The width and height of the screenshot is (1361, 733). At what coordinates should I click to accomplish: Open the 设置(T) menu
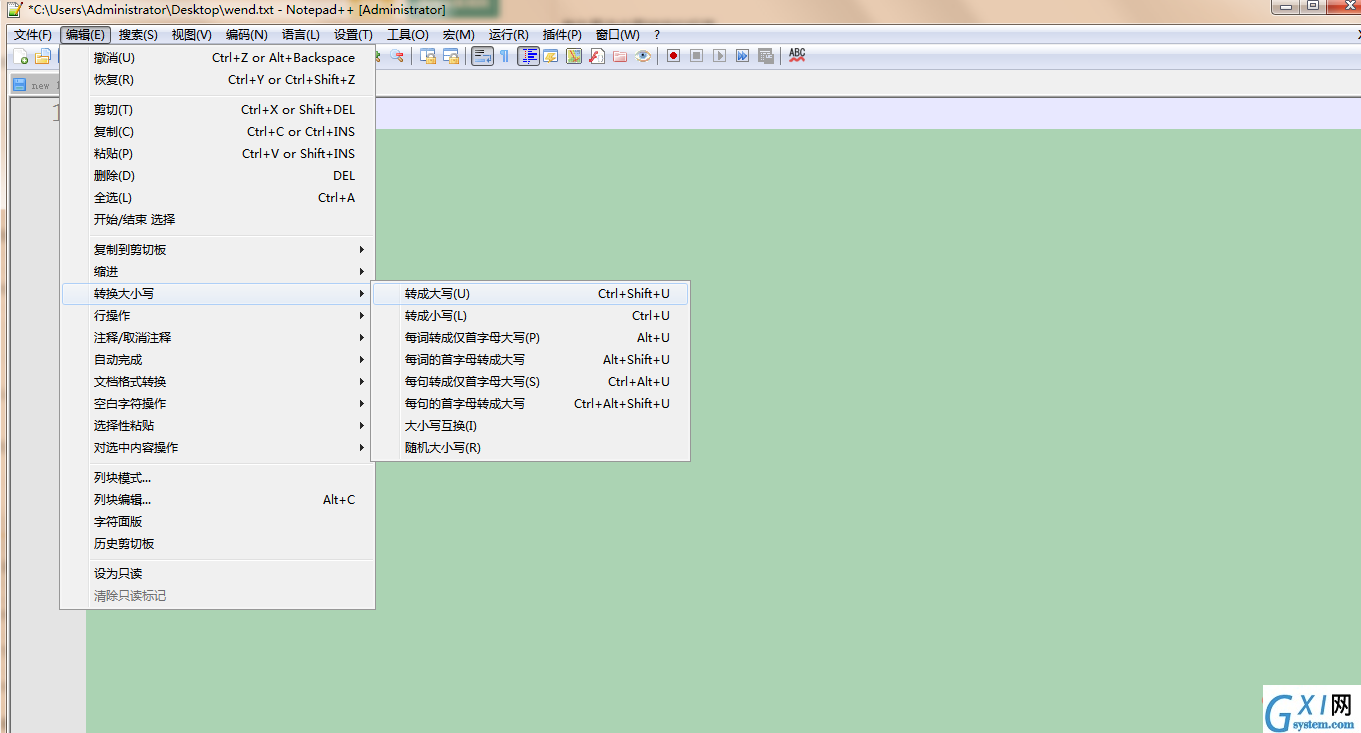tap(353, 35)
